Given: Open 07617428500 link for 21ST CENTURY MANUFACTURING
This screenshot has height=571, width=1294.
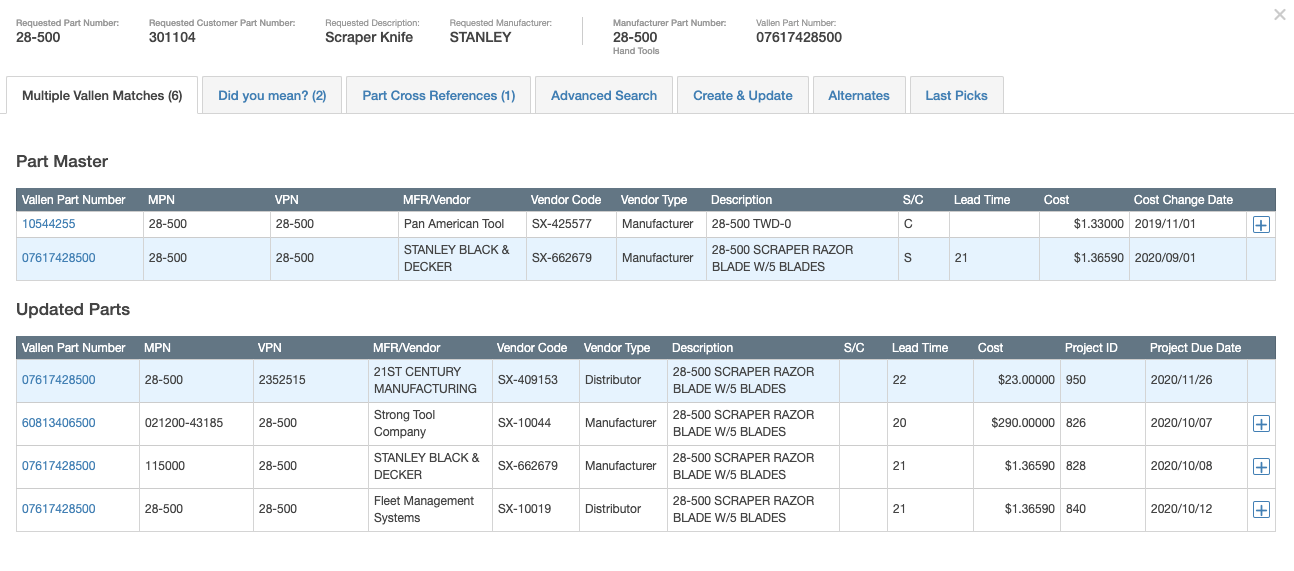Looking at the screenshot, I should 59,380.
